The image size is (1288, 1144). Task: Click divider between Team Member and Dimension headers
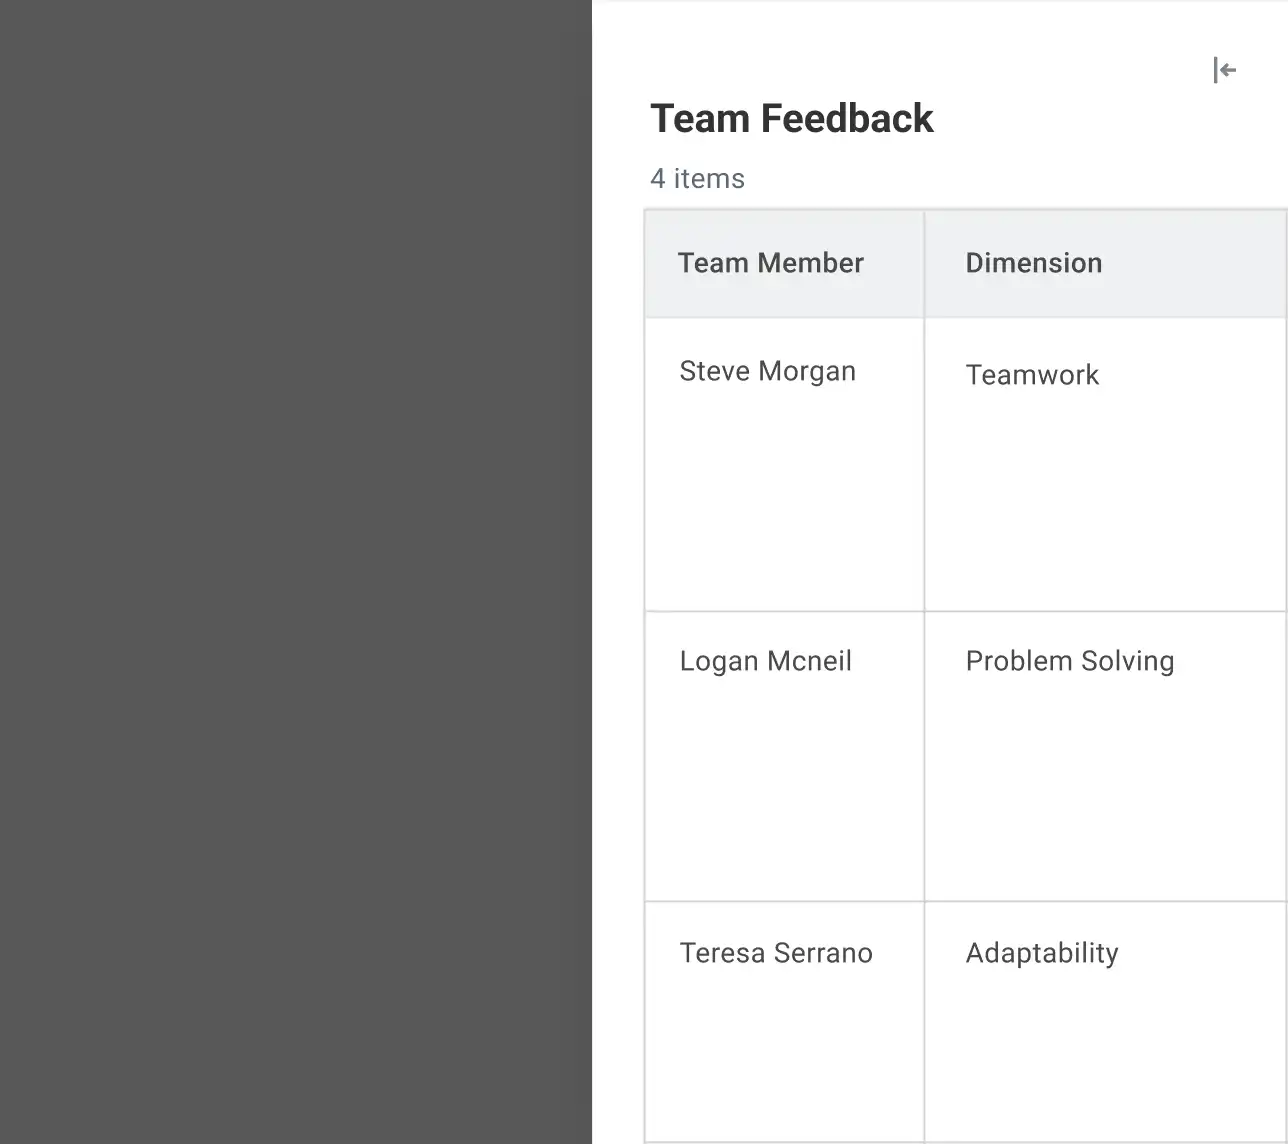[924, 264]
